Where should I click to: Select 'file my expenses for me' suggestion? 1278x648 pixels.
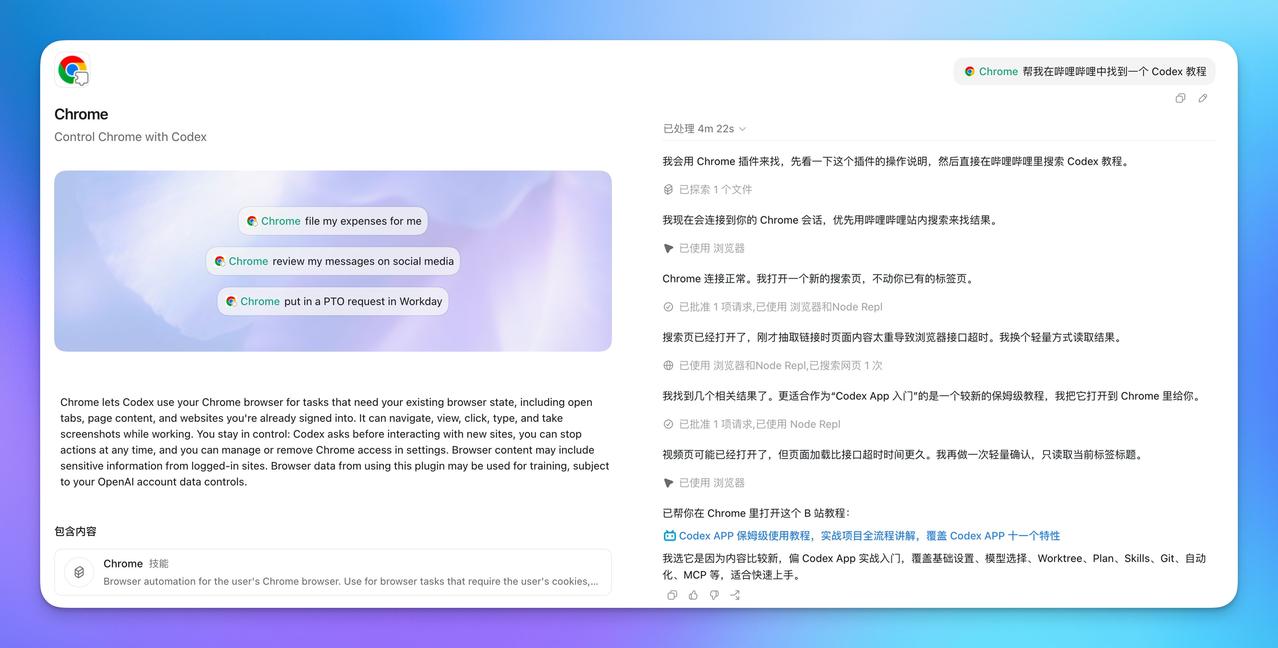[x=333, y=221]
